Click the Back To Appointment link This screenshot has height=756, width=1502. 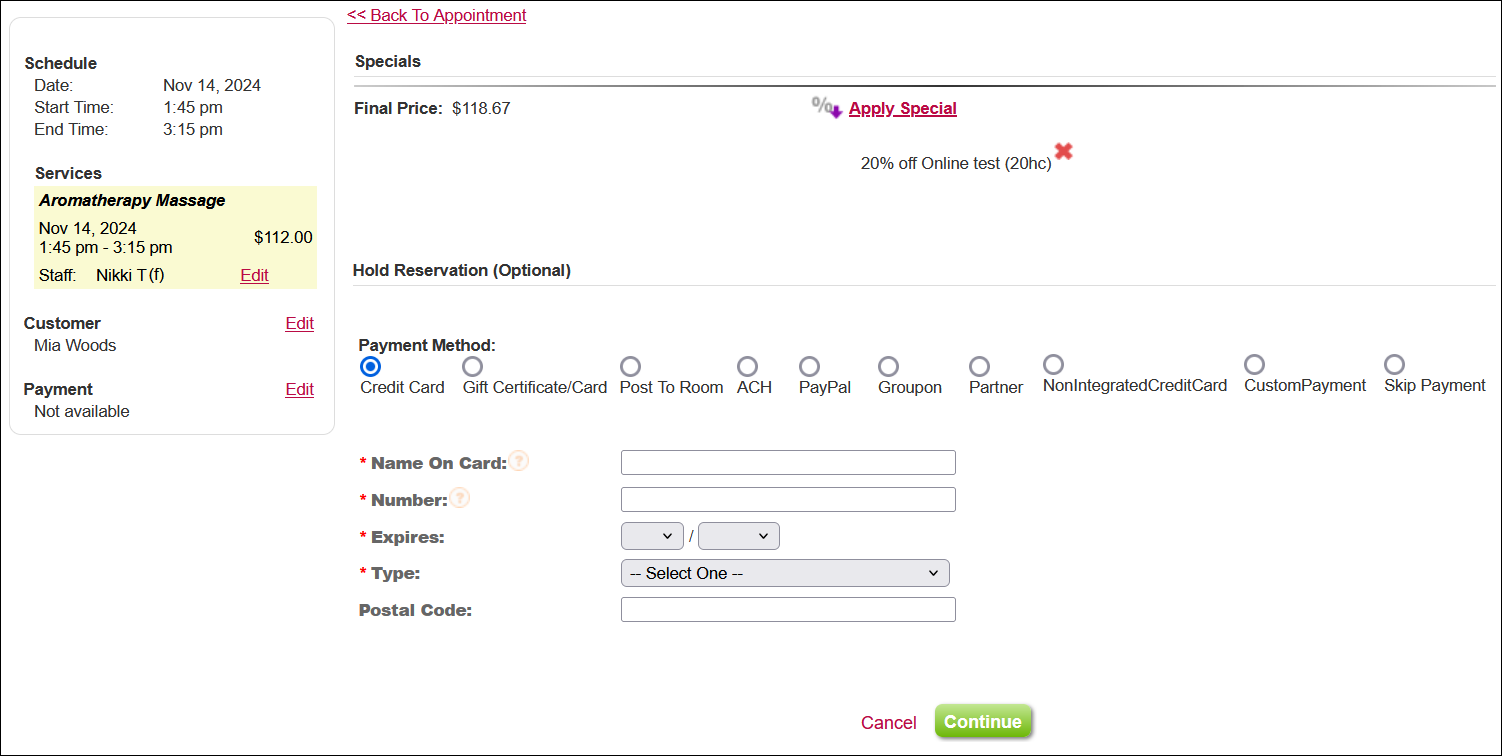click(x=436, y=15)
